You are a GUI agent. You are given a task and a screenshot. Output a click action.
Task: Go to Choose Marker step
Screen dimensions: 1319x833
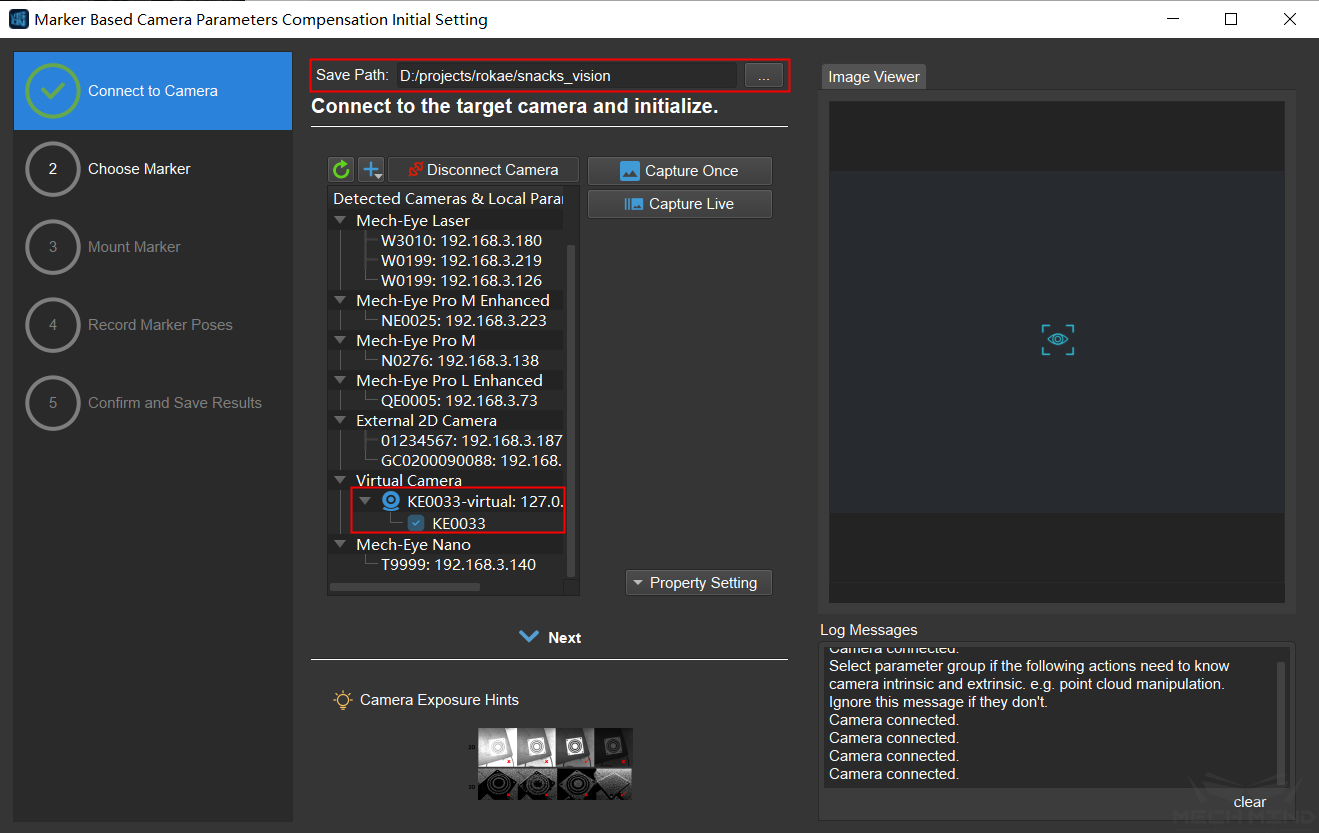(x=153, y=169)
